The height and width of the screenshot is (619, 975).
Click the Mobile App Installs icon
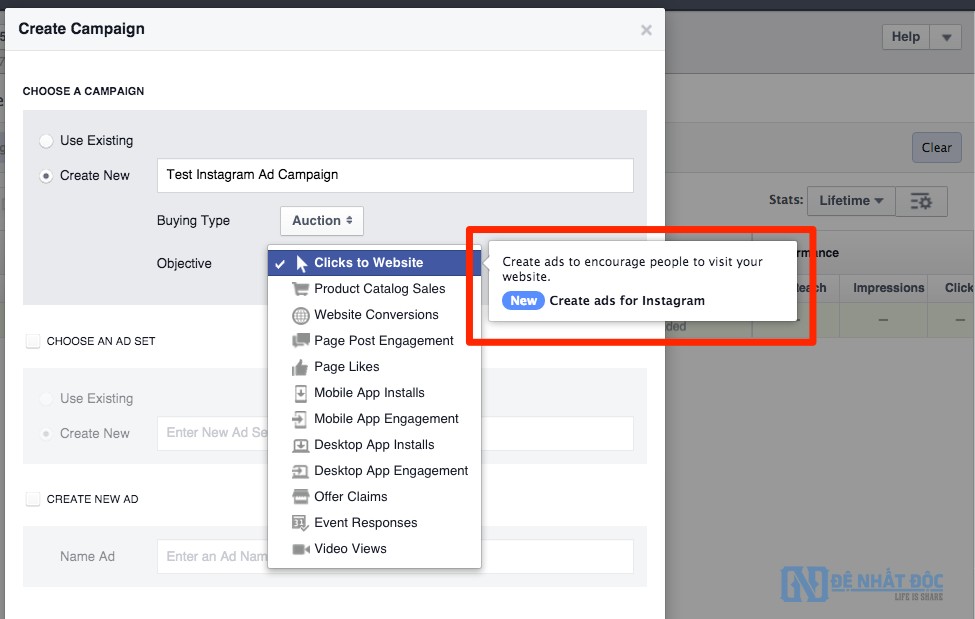(300, 393)
